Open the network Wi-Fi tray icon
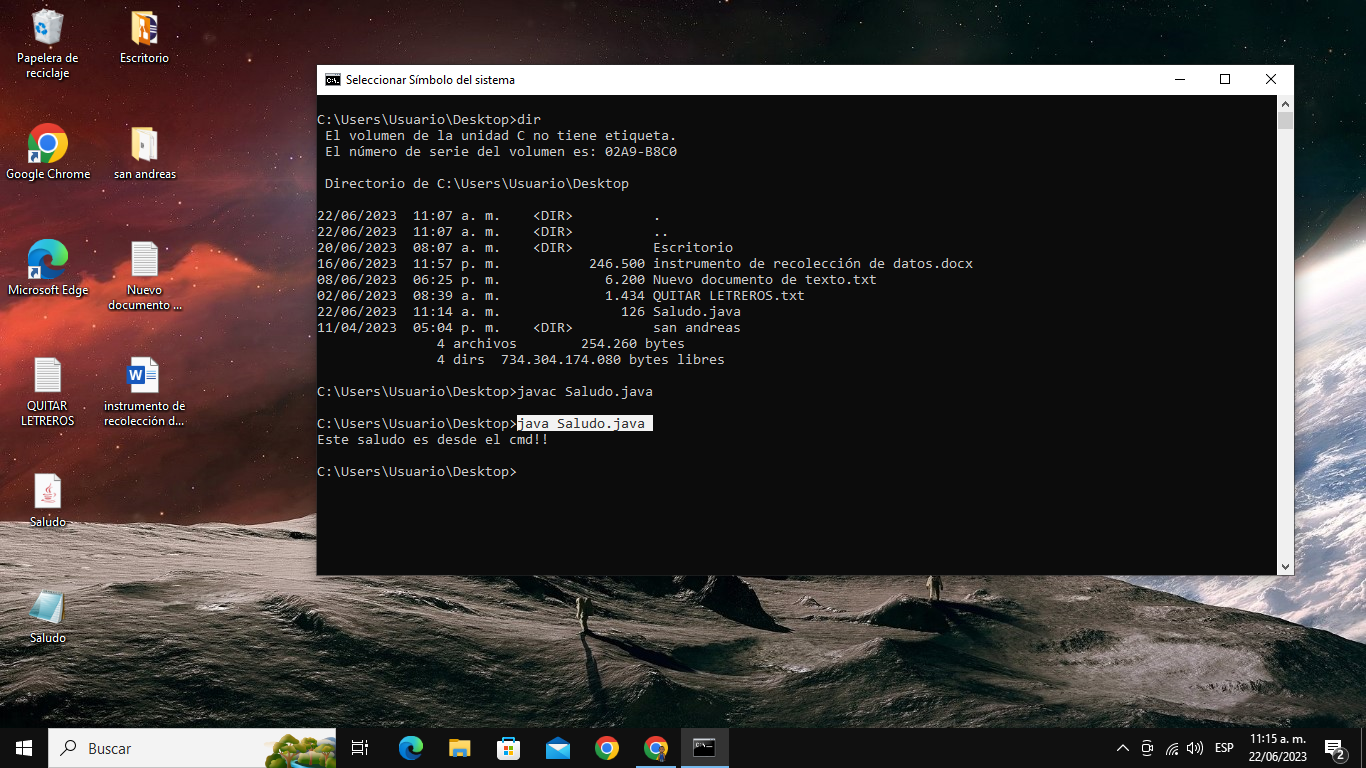Image resolution: width=1366 pixels, height=768 pixels. tap(1171, 748)
